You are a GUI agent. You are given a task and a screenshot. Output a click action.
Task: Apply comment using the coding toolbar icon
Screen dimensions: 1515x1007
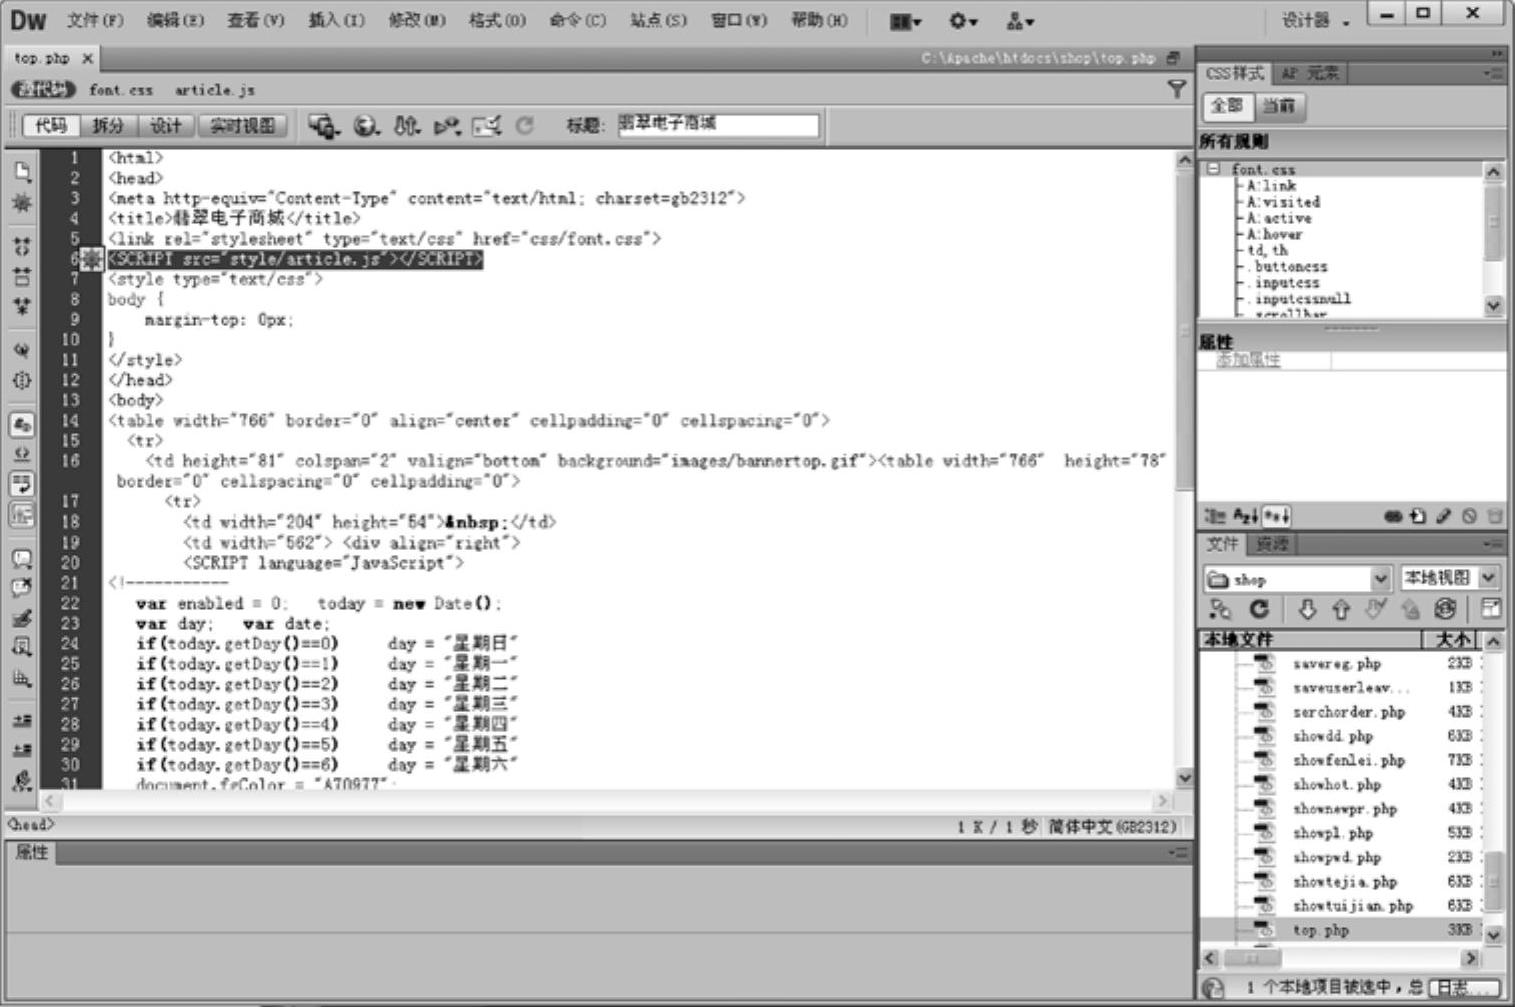(x=21, y=558)
